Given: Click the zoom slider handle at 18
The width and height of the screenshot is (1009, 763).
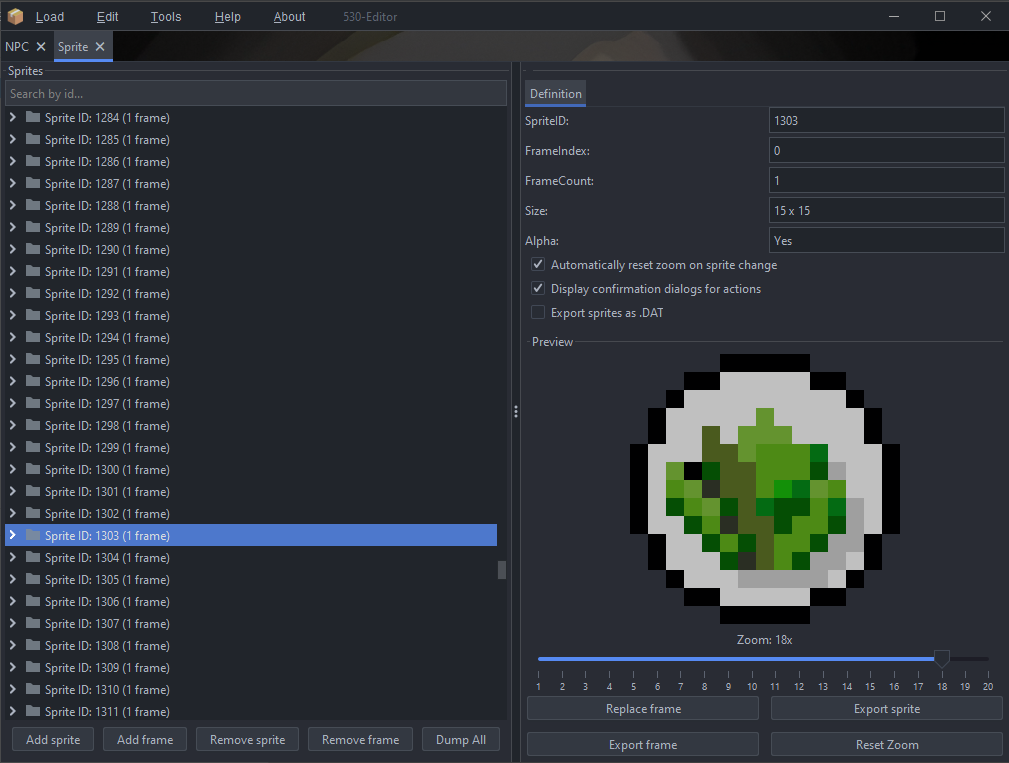Looking at the screenshot, I should 941,658.
